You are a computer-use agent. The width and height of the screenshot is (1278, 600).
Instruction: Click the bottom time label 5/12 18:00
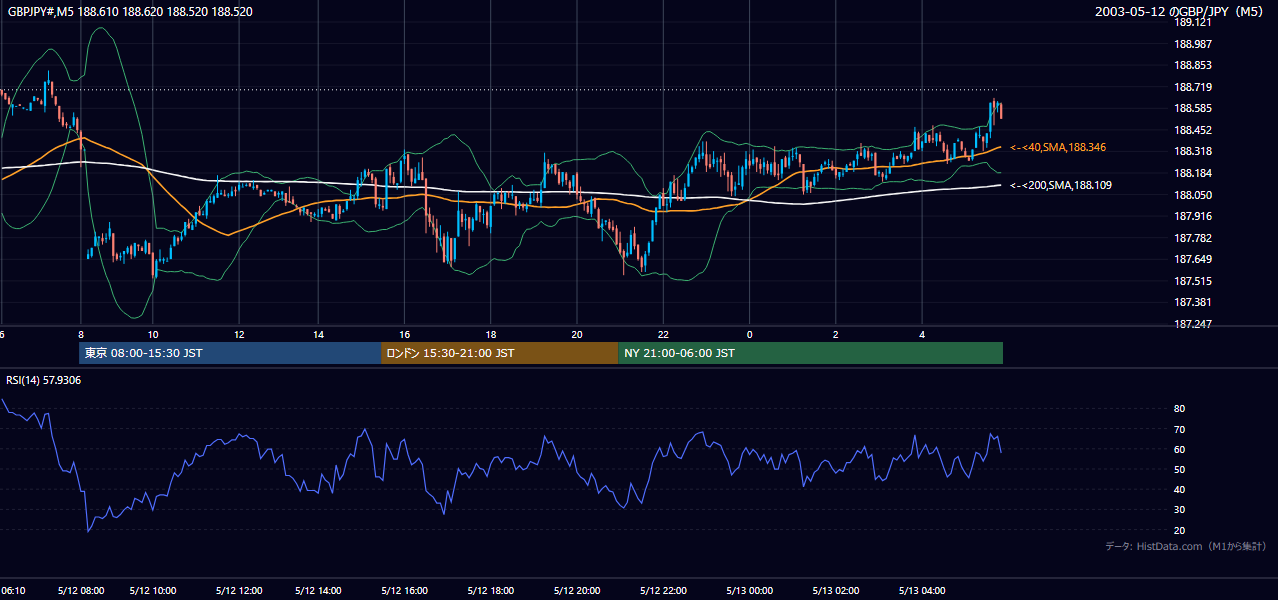tap(491, 591)
